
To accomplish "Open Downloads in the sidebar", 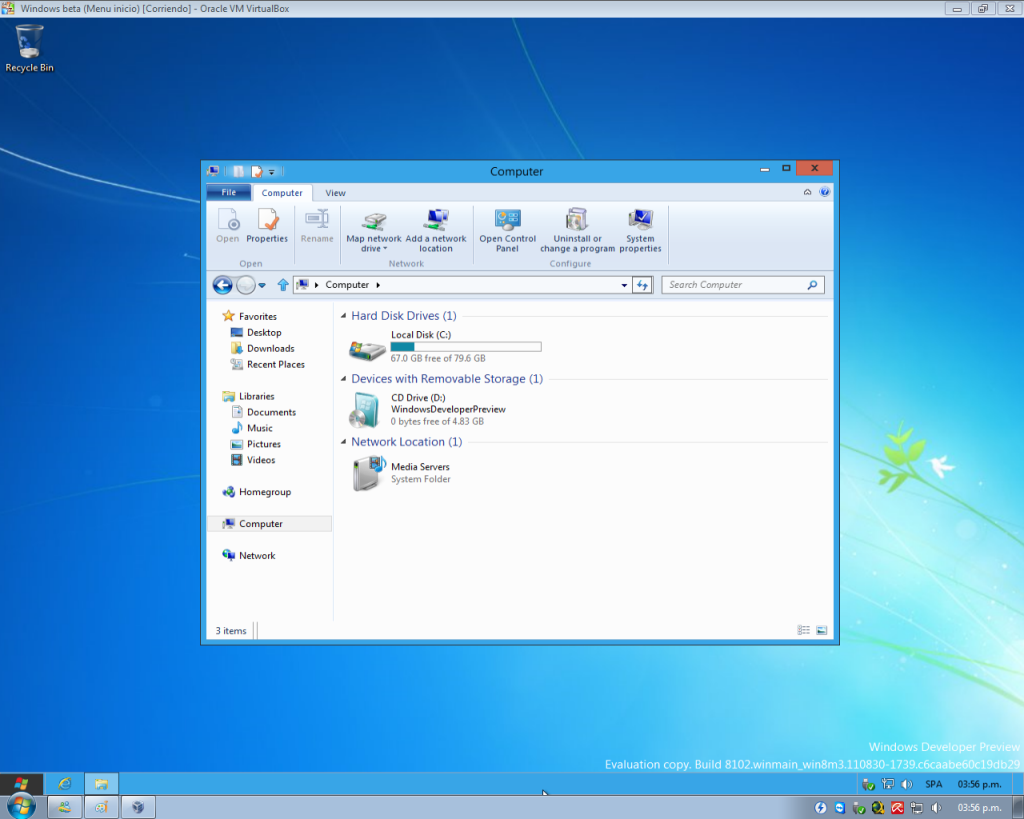I will pyautogui.click(x=270, y=348).
